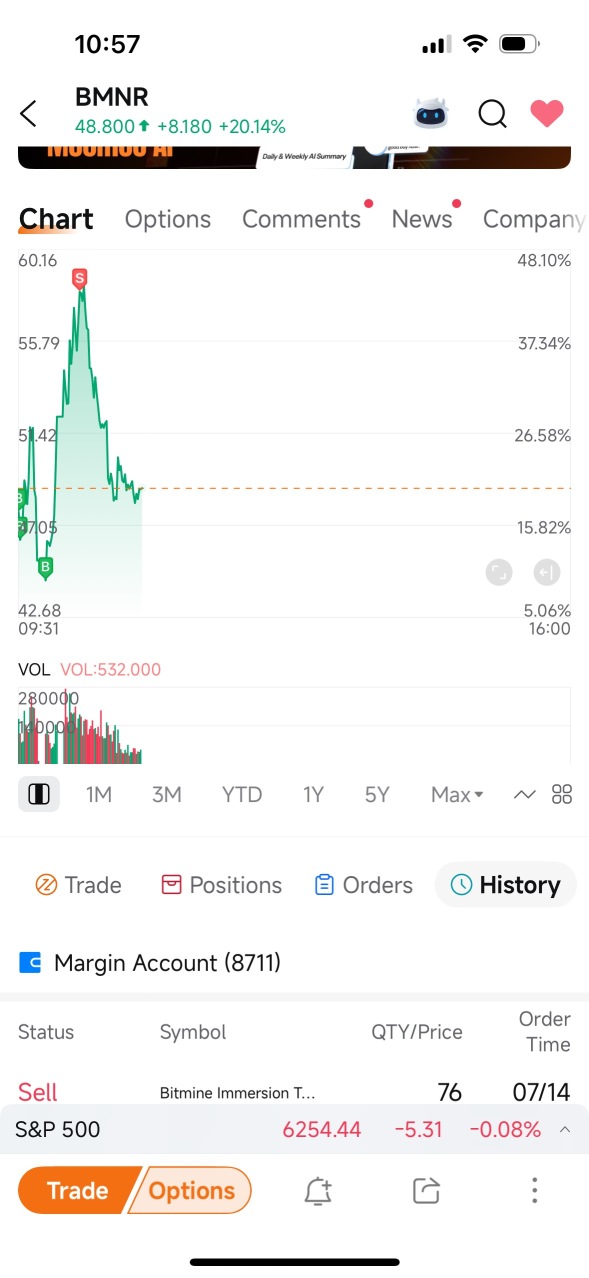This screenshot has height=1278, width=589.
Task: Open the four-square chart layout icon
Action: click(x=562, y=795)
